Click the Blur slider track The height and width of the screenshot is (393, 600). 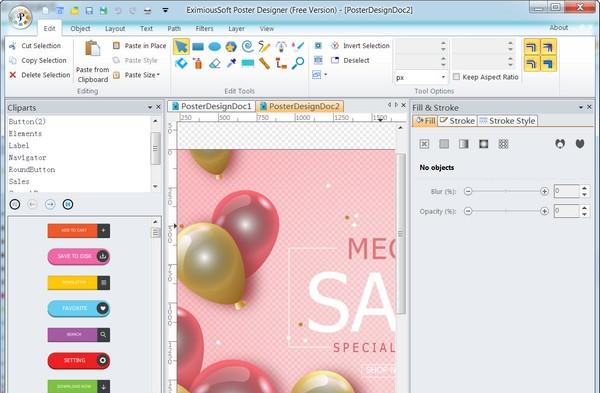(506, 191)
